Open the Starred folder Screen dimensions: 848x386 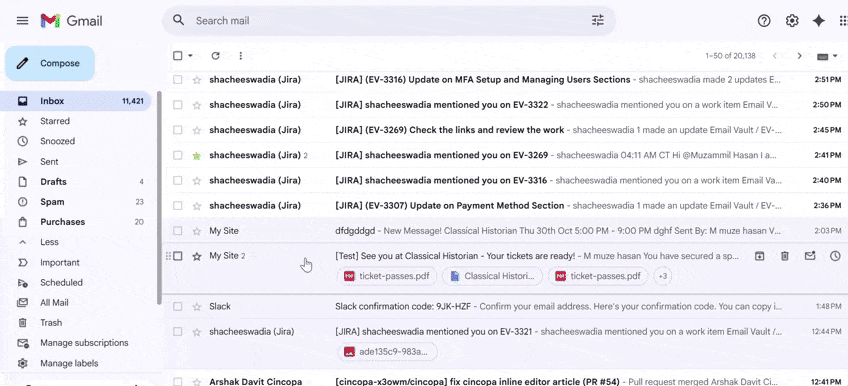(x=77, y=121)
